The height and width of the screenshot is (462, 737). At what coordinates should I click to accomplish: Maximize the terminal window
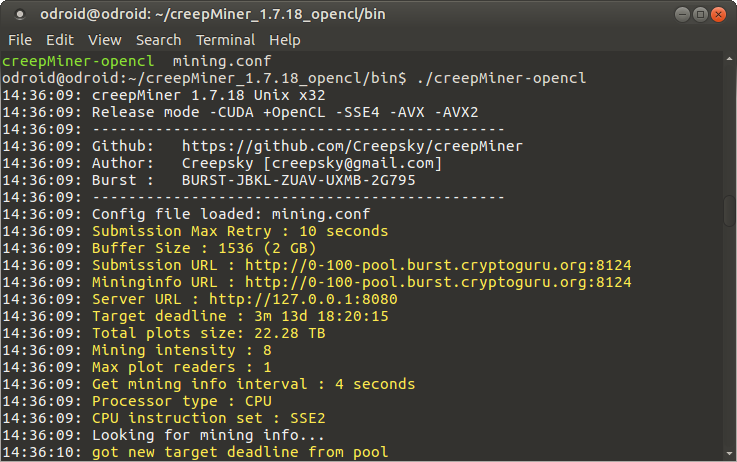(x=700, y=15)
